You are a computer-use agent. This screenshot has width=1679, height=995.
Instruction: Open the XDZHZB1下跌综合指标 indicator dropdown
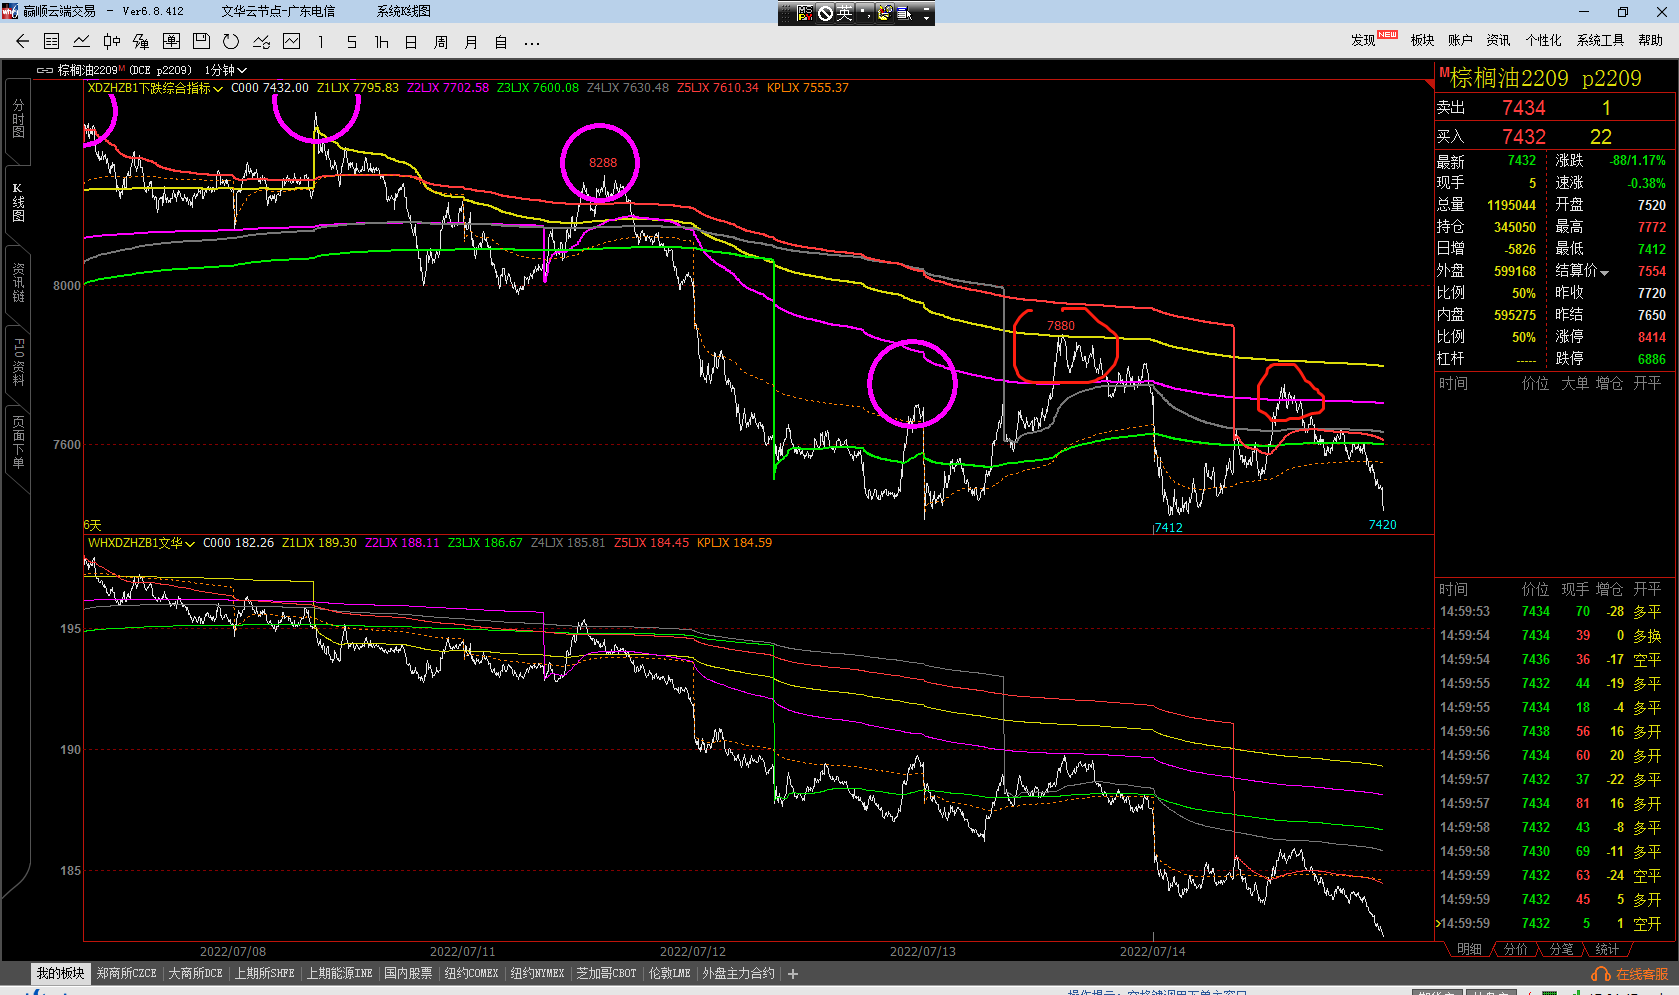155,88
